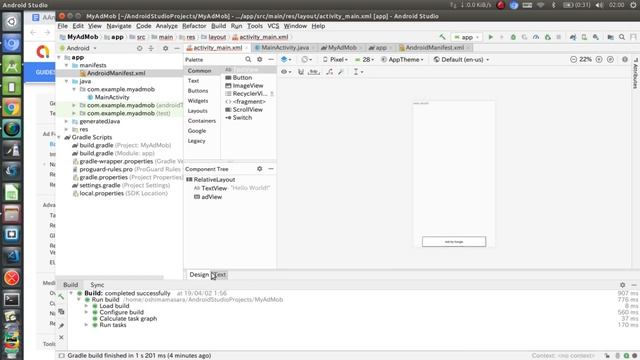Image resolution: width=640 pixels, height=360 pixels.
Task: Open Chrome from the Ubuntu dock
Action: click(x=11, y=108)
